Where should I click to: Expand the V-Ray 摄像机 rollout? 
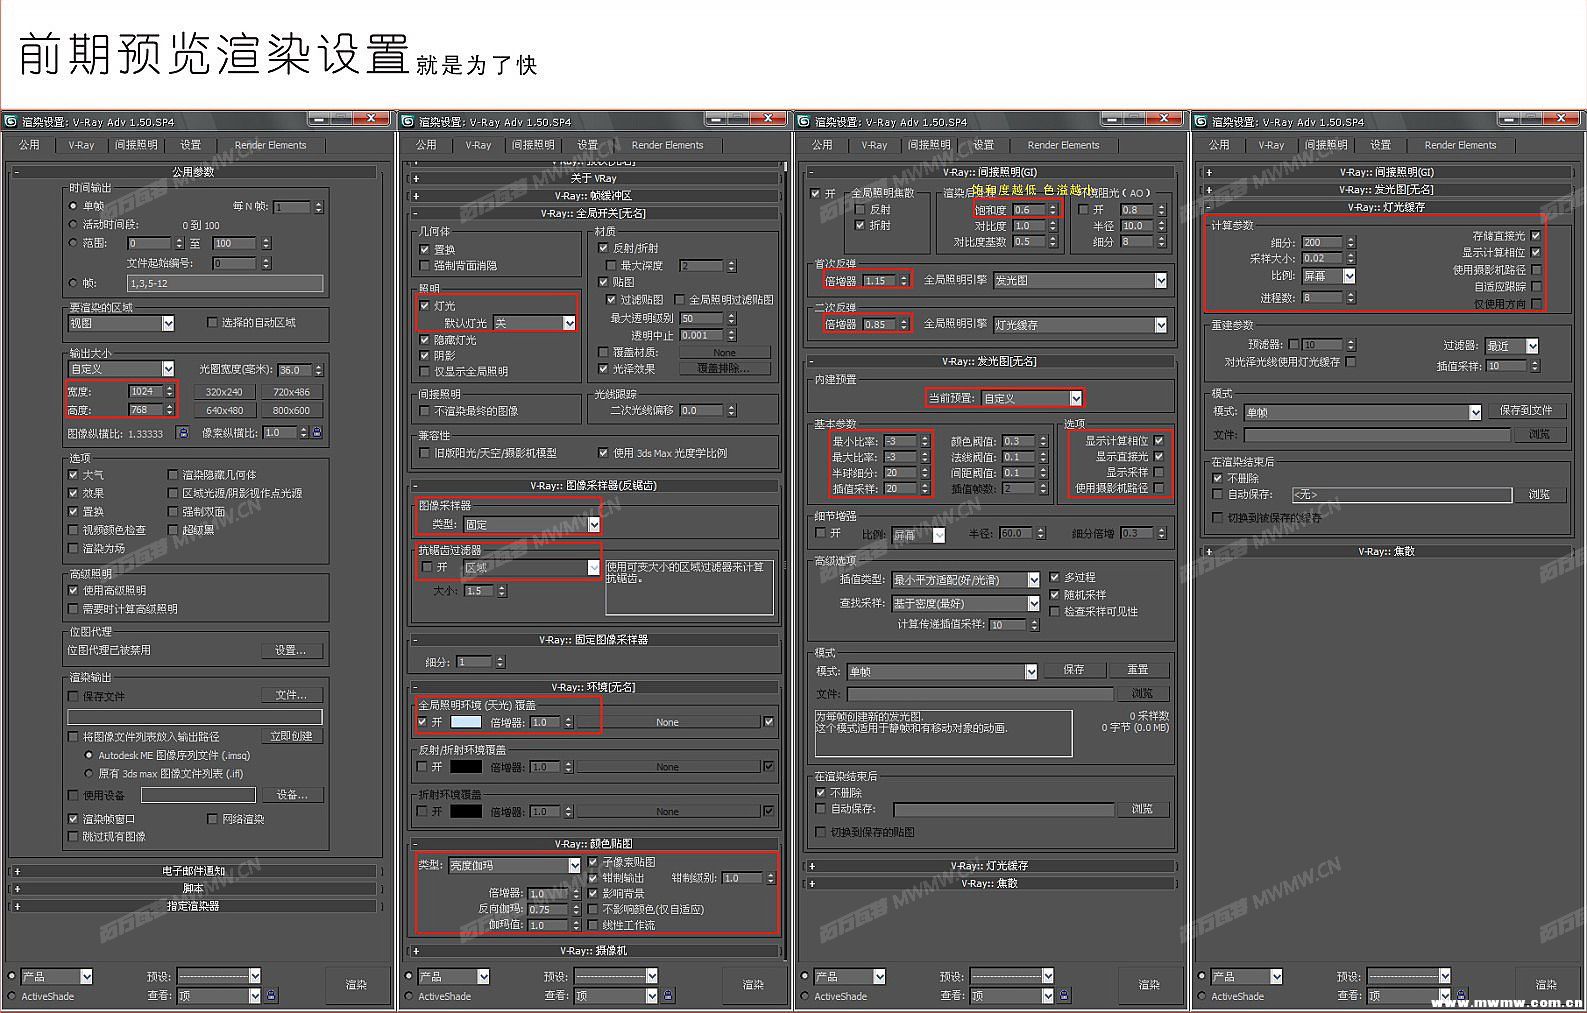tap(594, 951)
